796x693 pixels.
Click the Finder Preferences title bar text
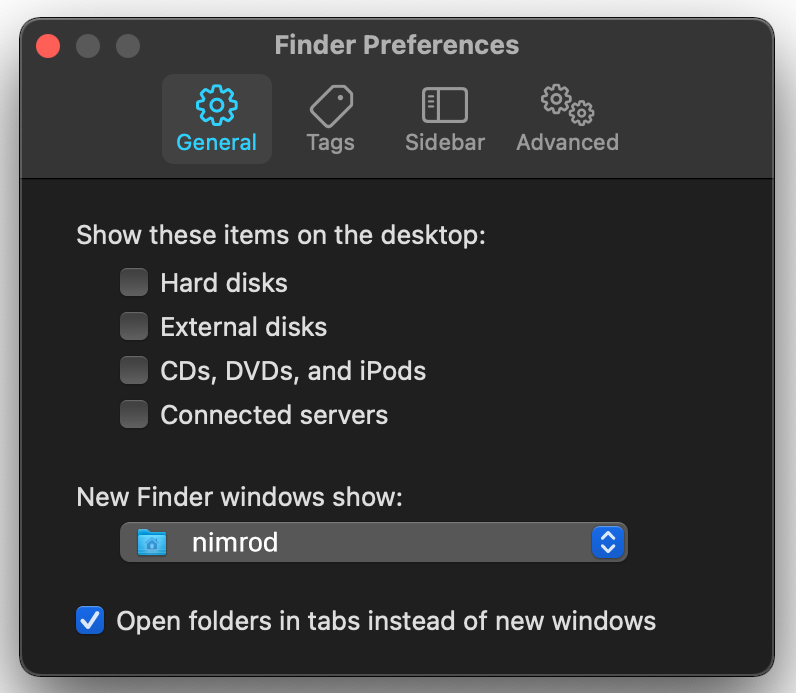pyautogui.click(x=397, y=45)
